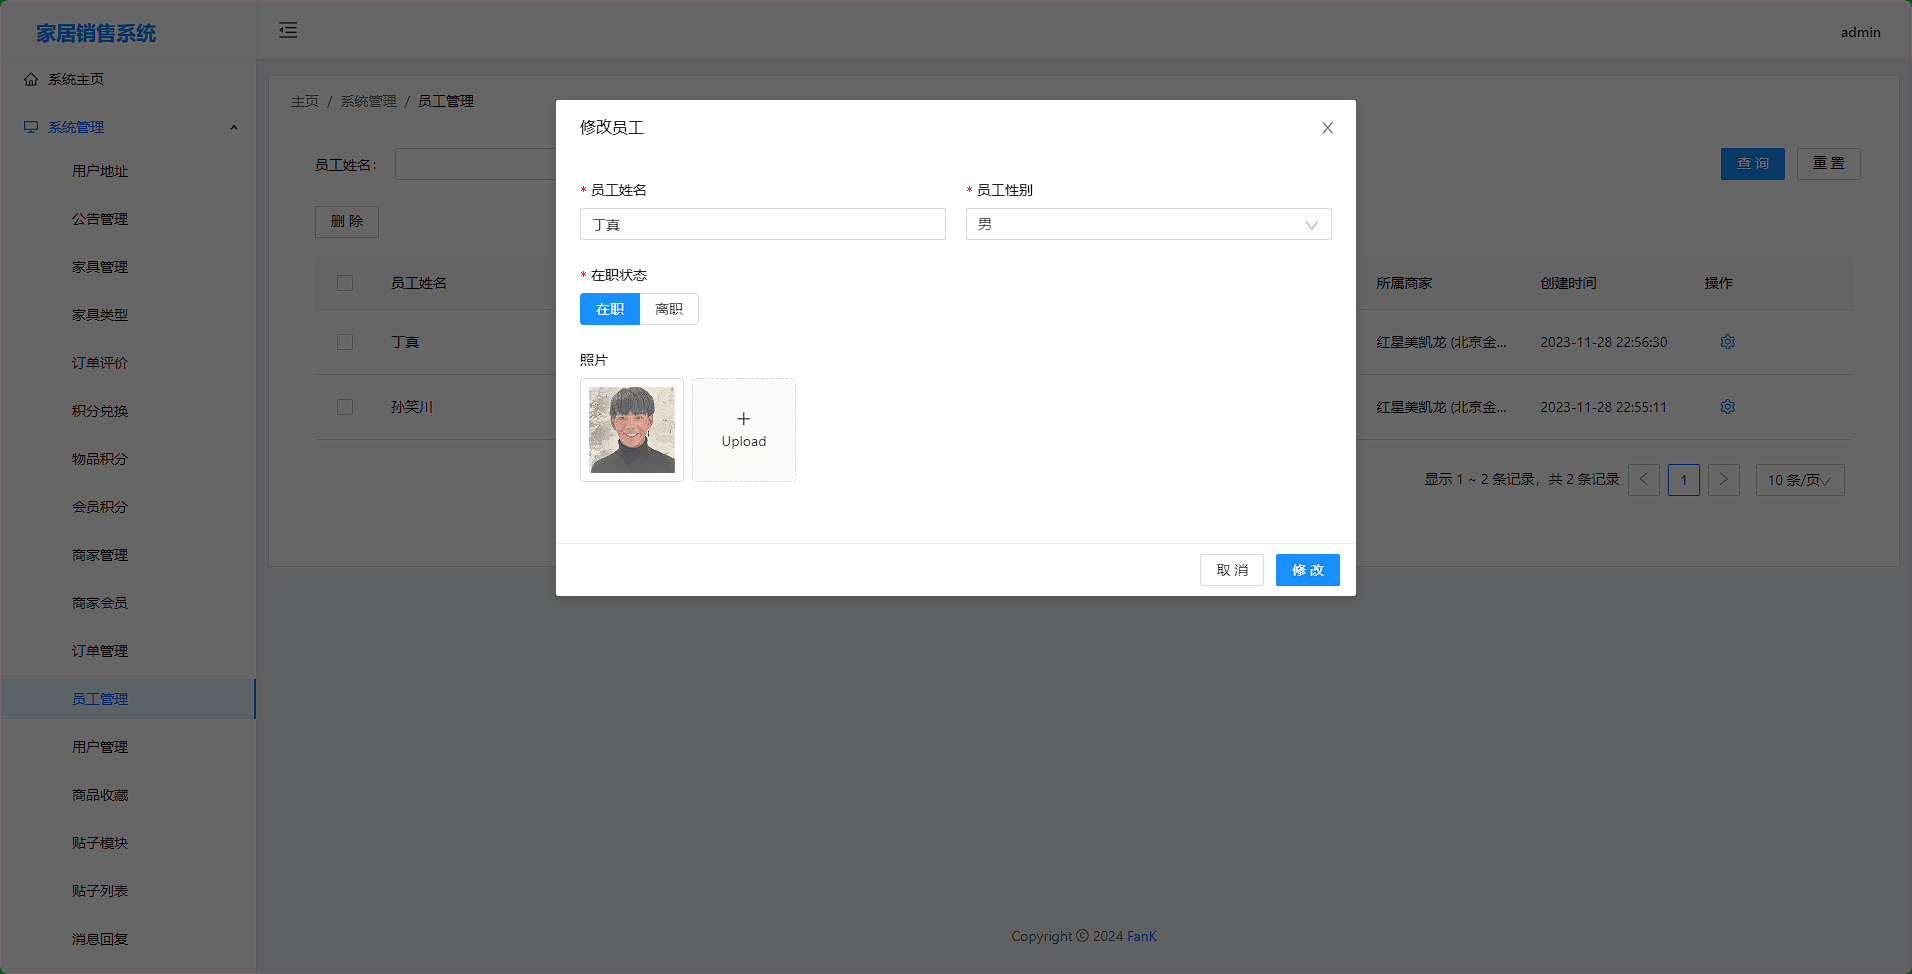
Task: Click the 所属商家 column header
Action: tap(1404, 283)
